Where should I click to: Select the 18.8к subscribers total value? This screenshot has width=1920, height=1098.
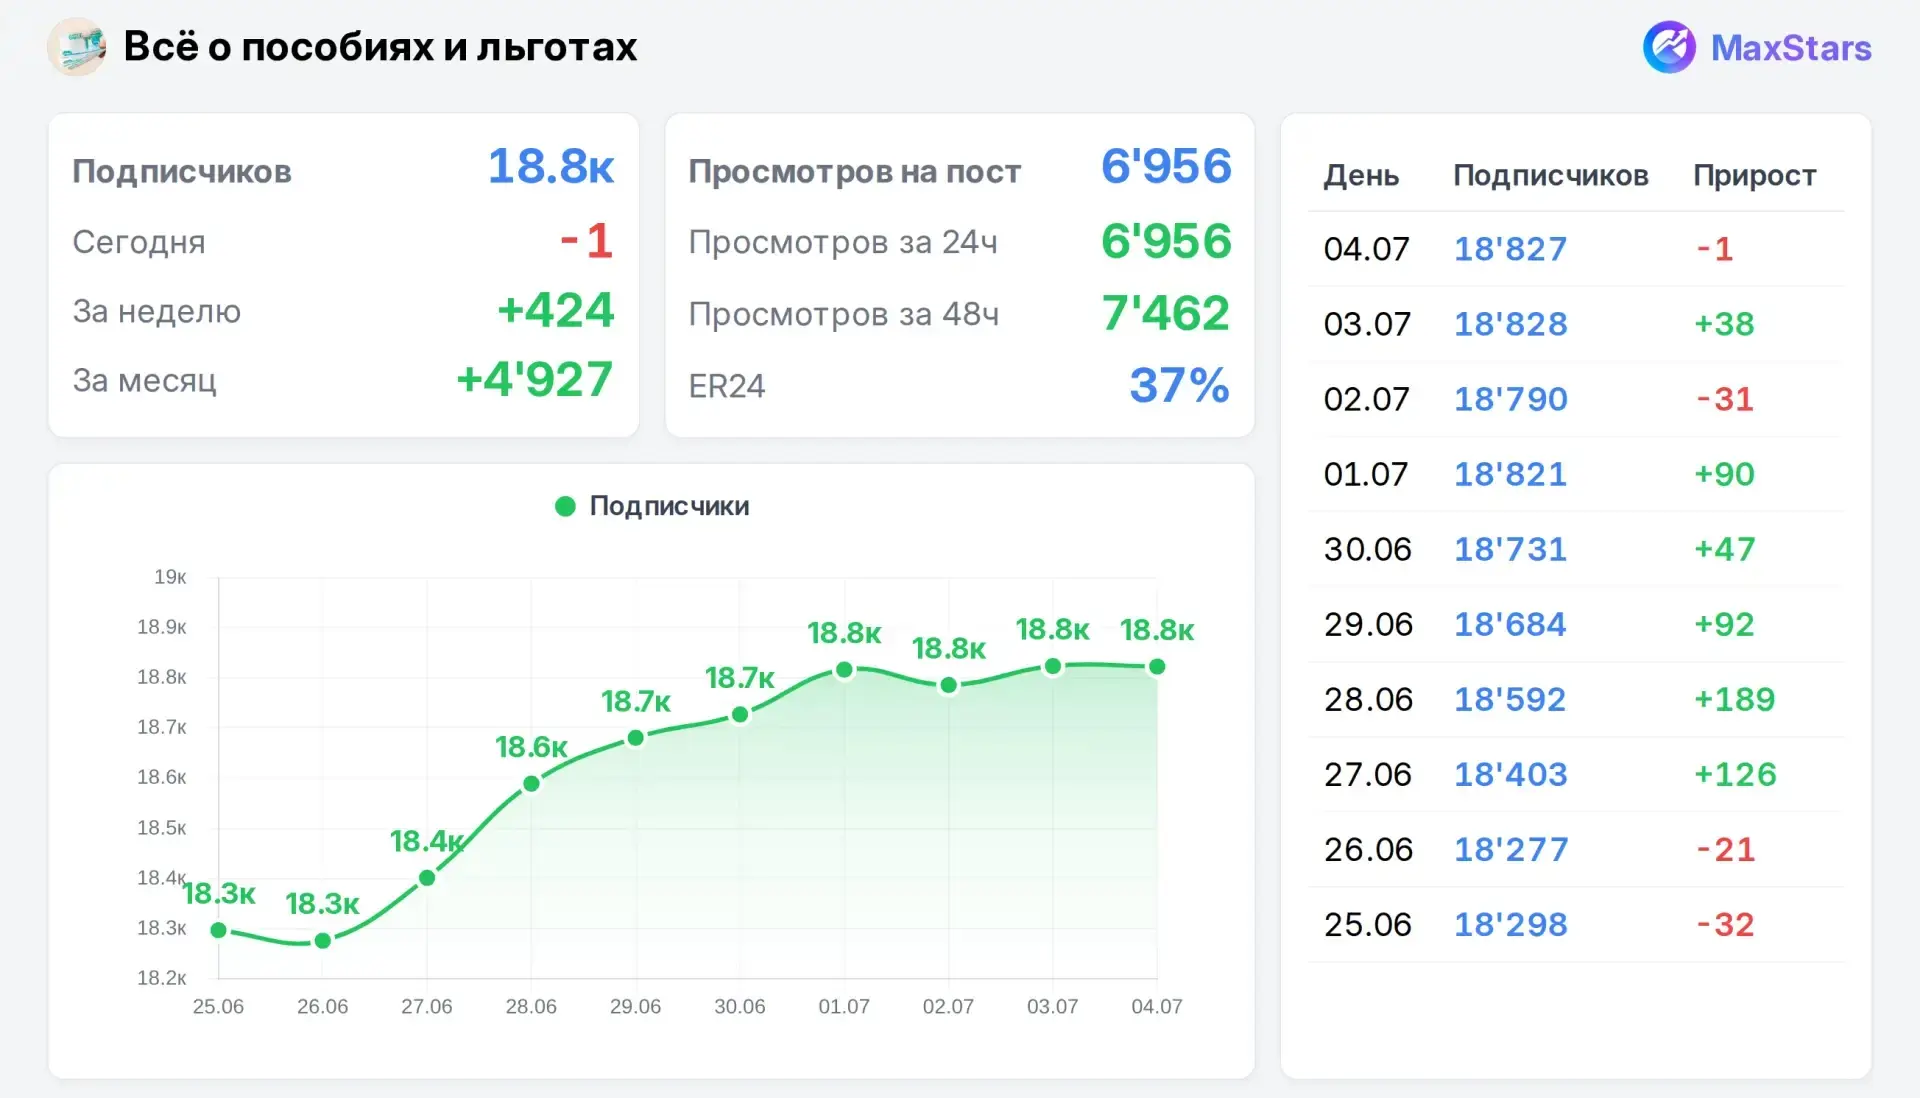pyautogui.click(x=551, y=166)
